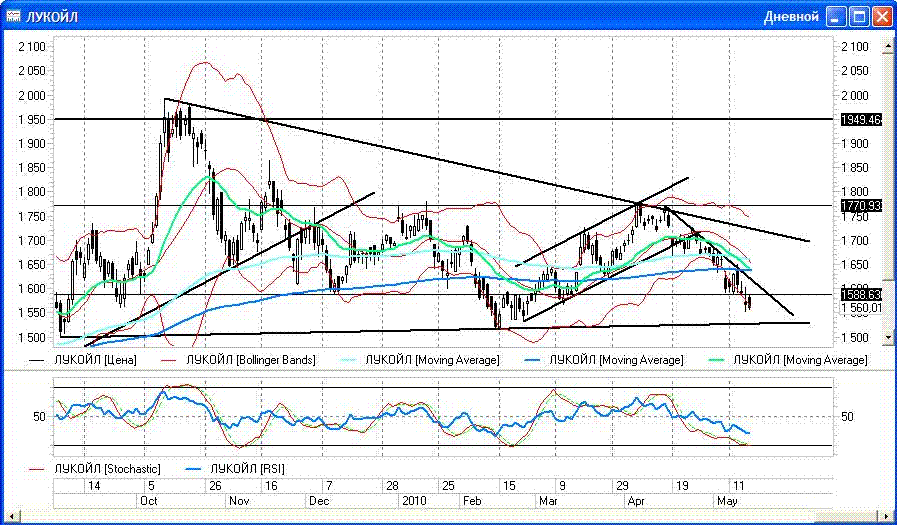The width and height of the screenshot is (897, 525).
Task: Click the horizontal scrollbar left arrow
Action: pyautogui.click(x=9, y=516)
